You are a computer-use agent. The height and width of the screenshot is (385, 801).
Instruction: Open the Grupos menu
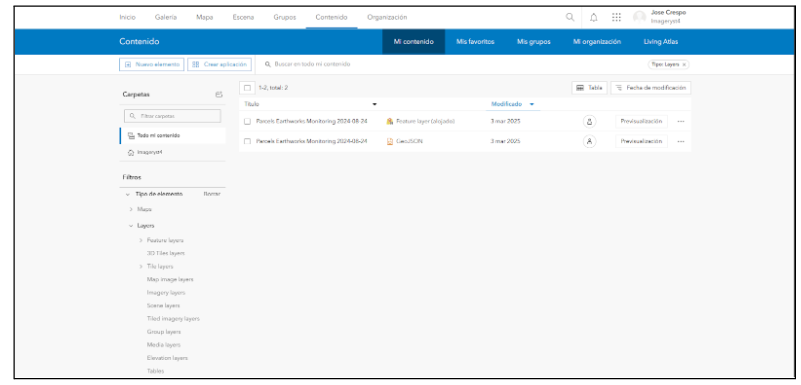tap(285, 17)
